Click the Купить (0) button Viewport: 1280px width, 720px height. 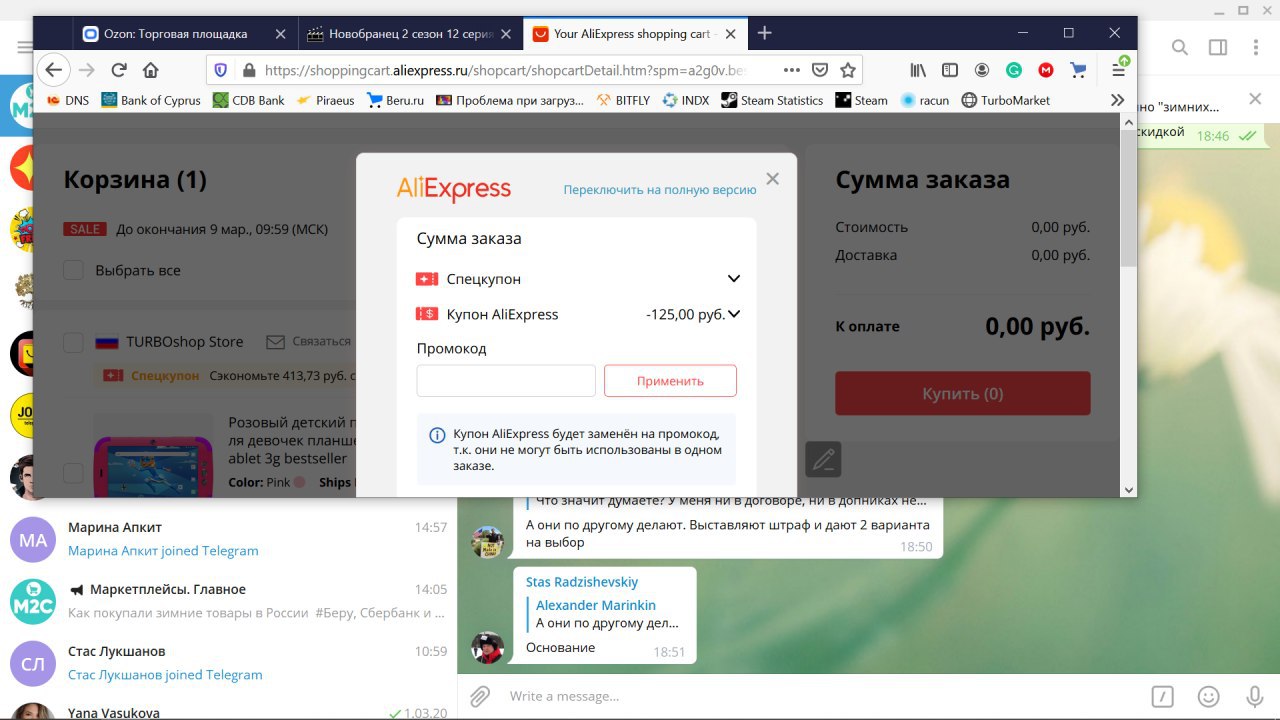pos(962,393)
